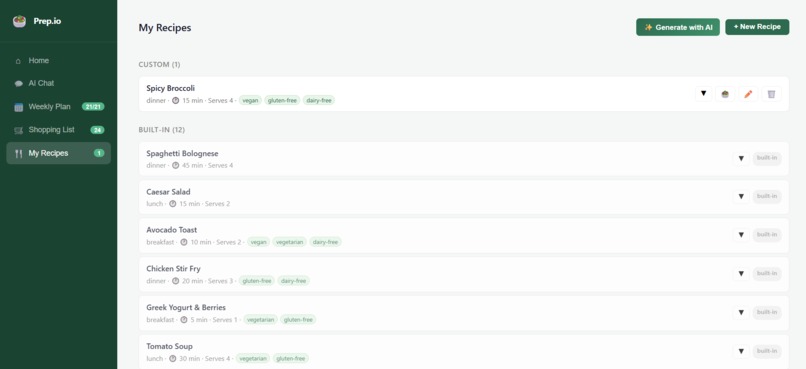Image resolution: width=806 pixels, height=369 pixels.
Task: Click the Greek Yogurt & Berries title
Action: coord(186,307)
